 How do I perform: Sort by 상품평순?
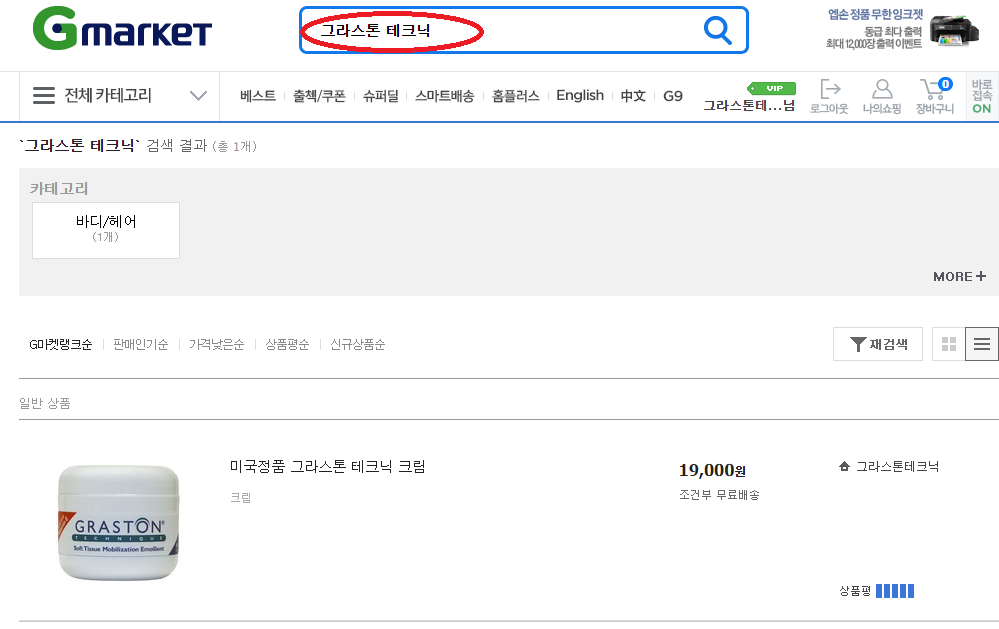(287, 345)
